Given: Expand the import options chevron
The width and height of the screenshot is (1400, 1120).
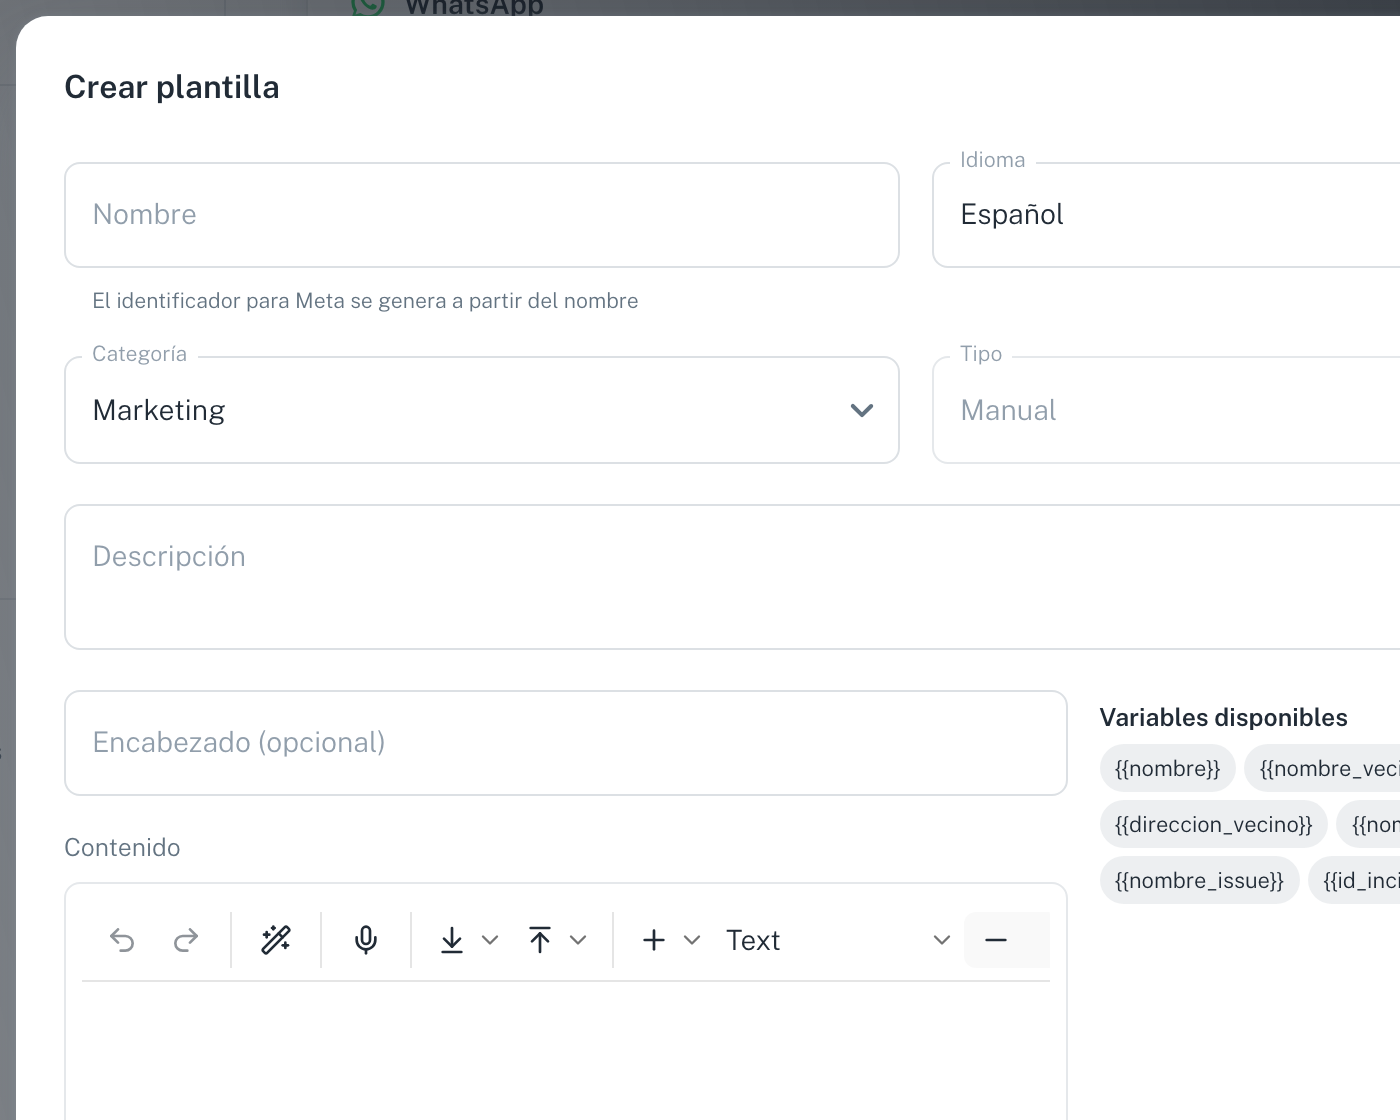Looking at the screenshot, I should 490,940.
